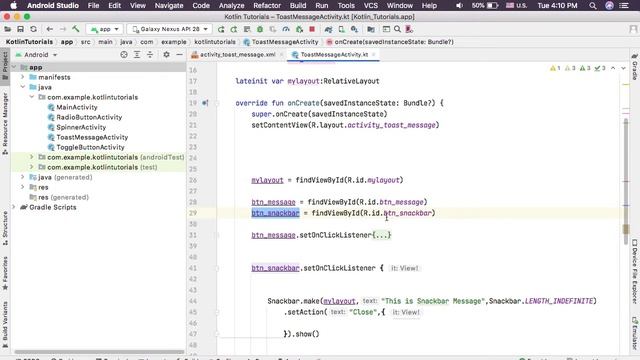Click the Rerun app toolbar icon

pyautogui.click(x=221, y=29)
